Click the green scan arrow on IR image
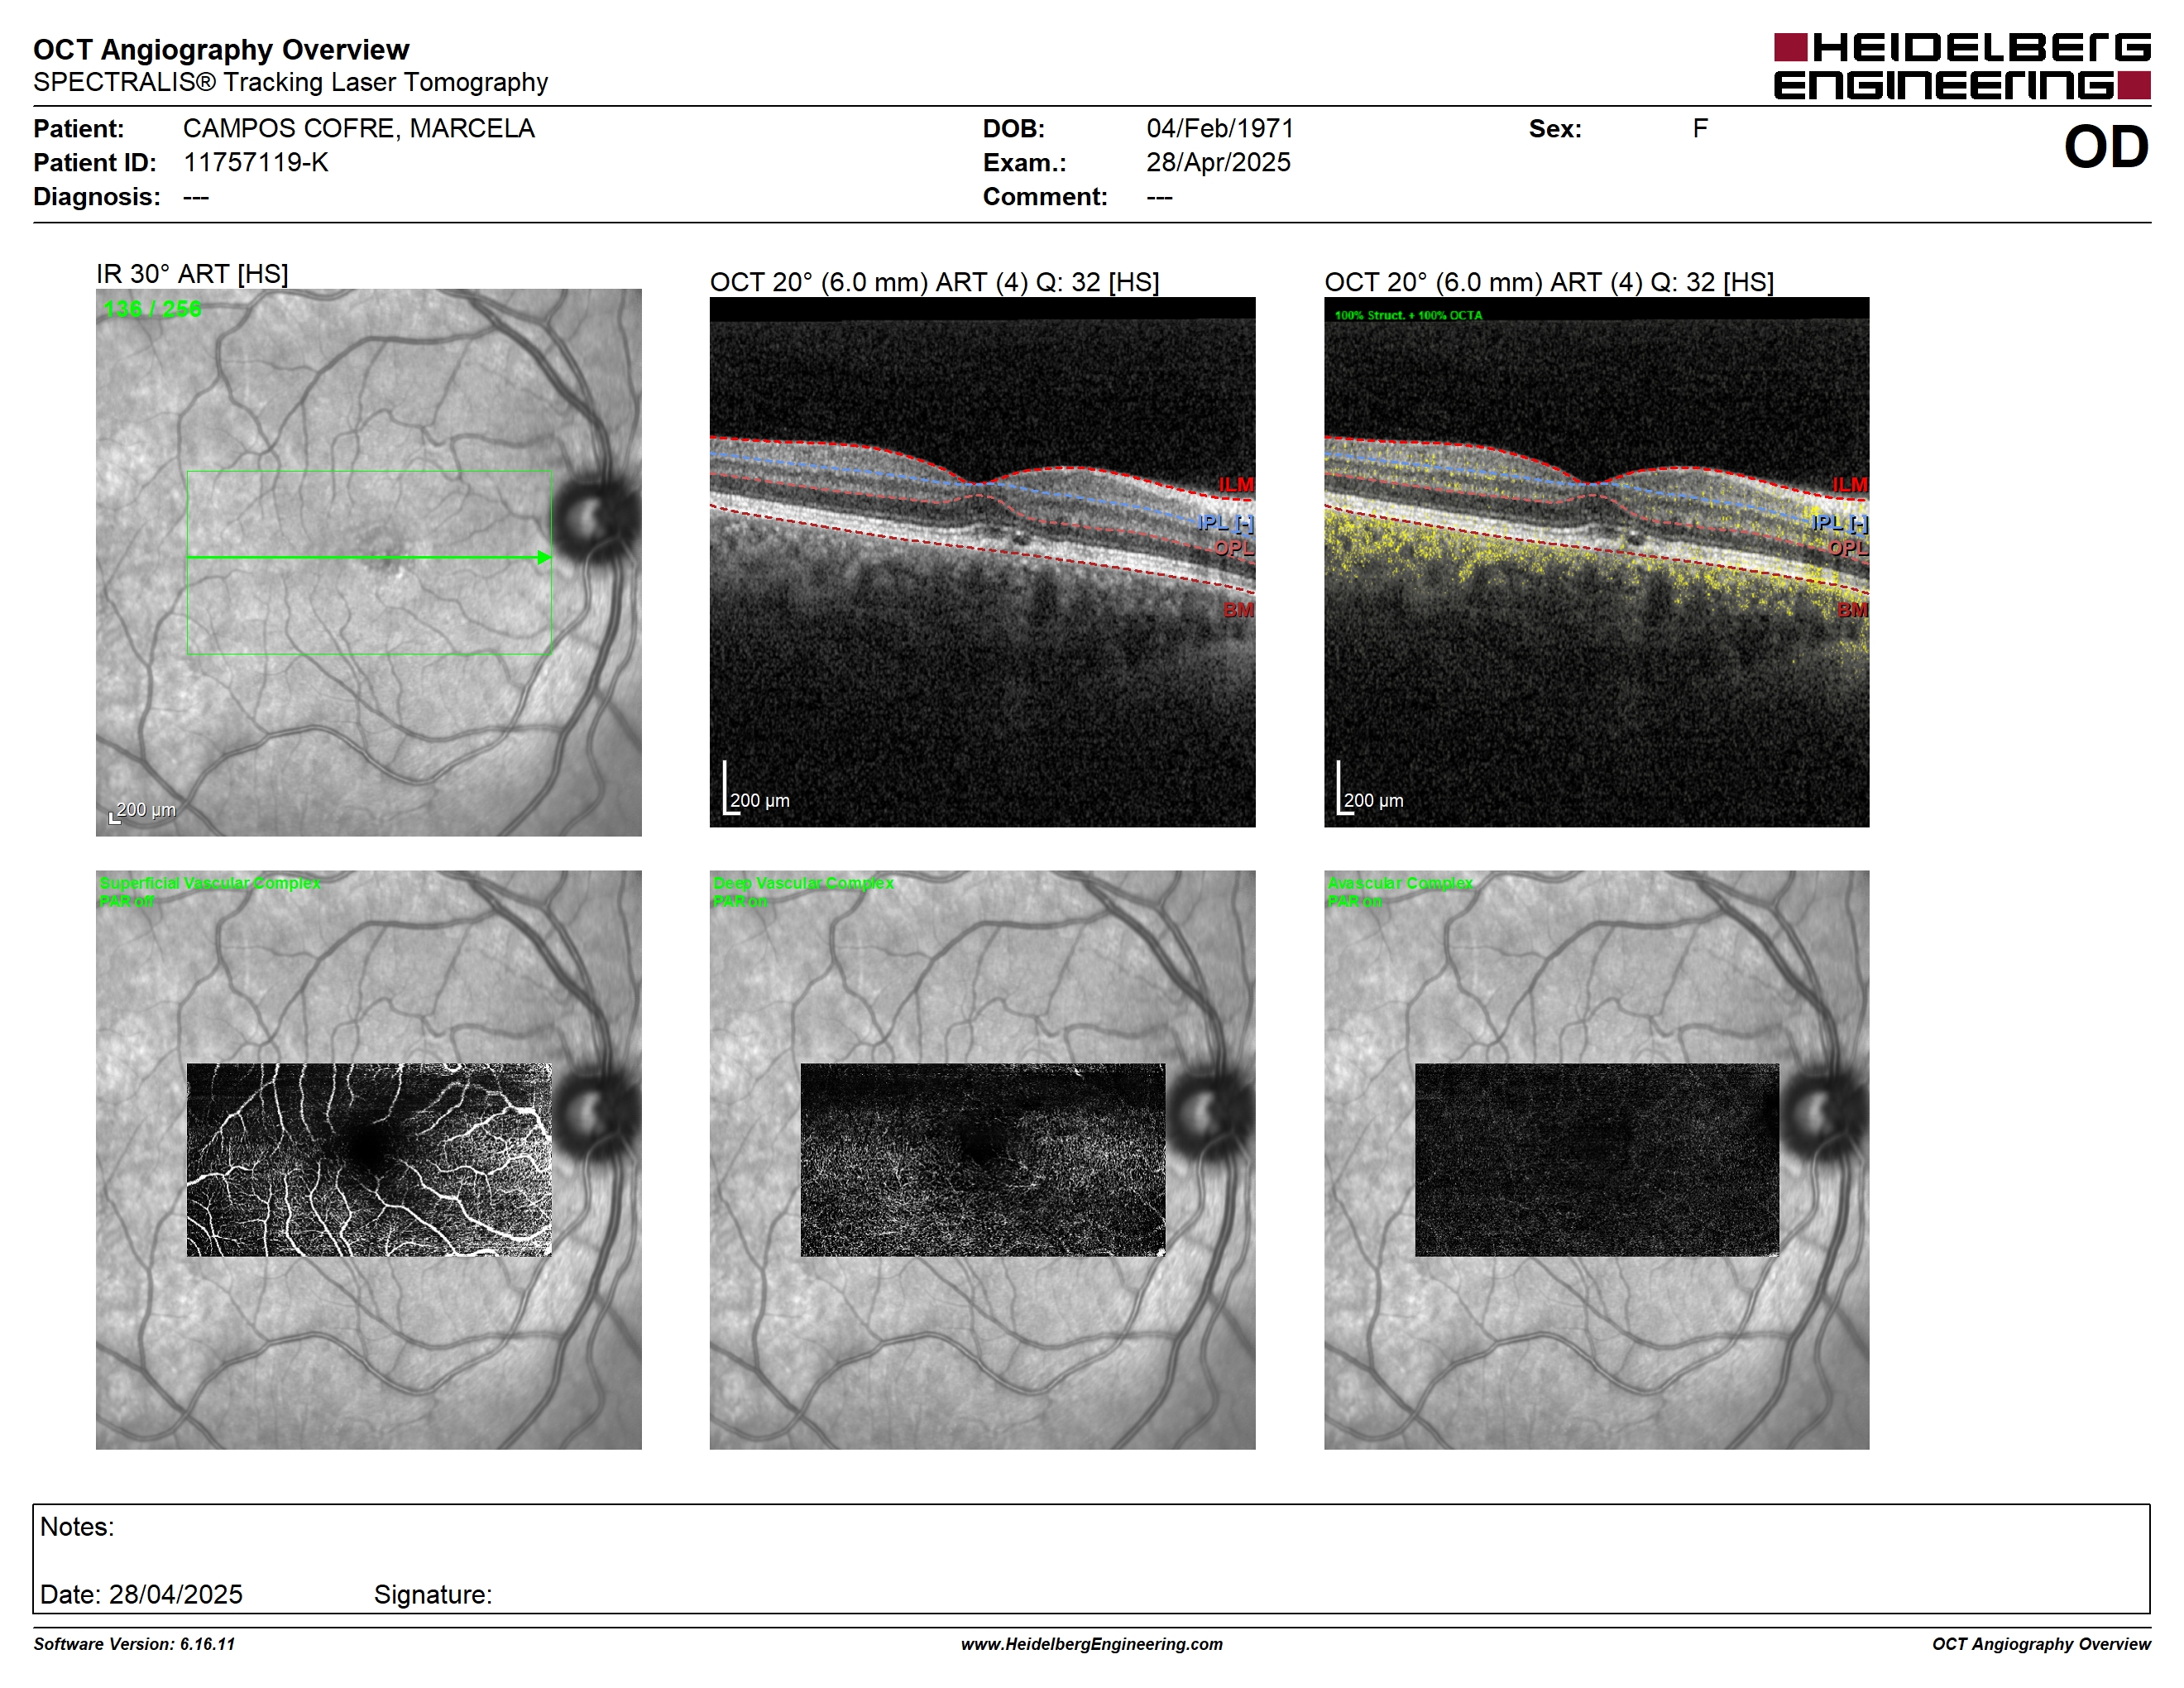Viewport: 2184px width, 1688px height. (x=369, y=557)
